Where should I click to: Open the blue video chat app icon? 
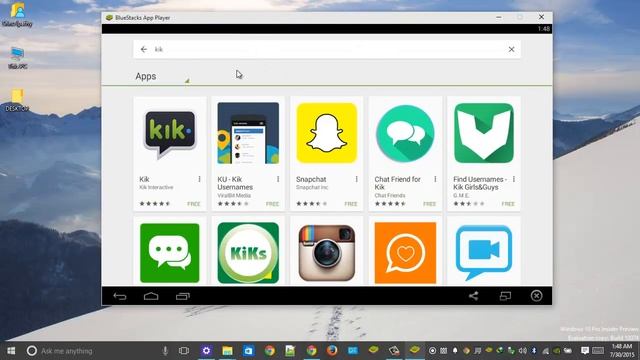(484, 252)
